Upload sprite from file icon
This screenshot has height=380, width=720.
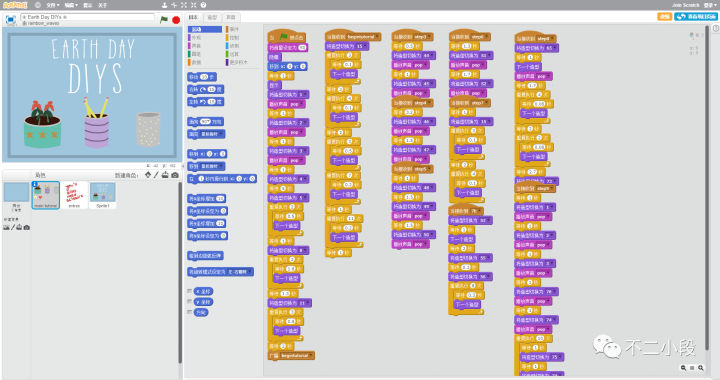click(x=165, y=175)
